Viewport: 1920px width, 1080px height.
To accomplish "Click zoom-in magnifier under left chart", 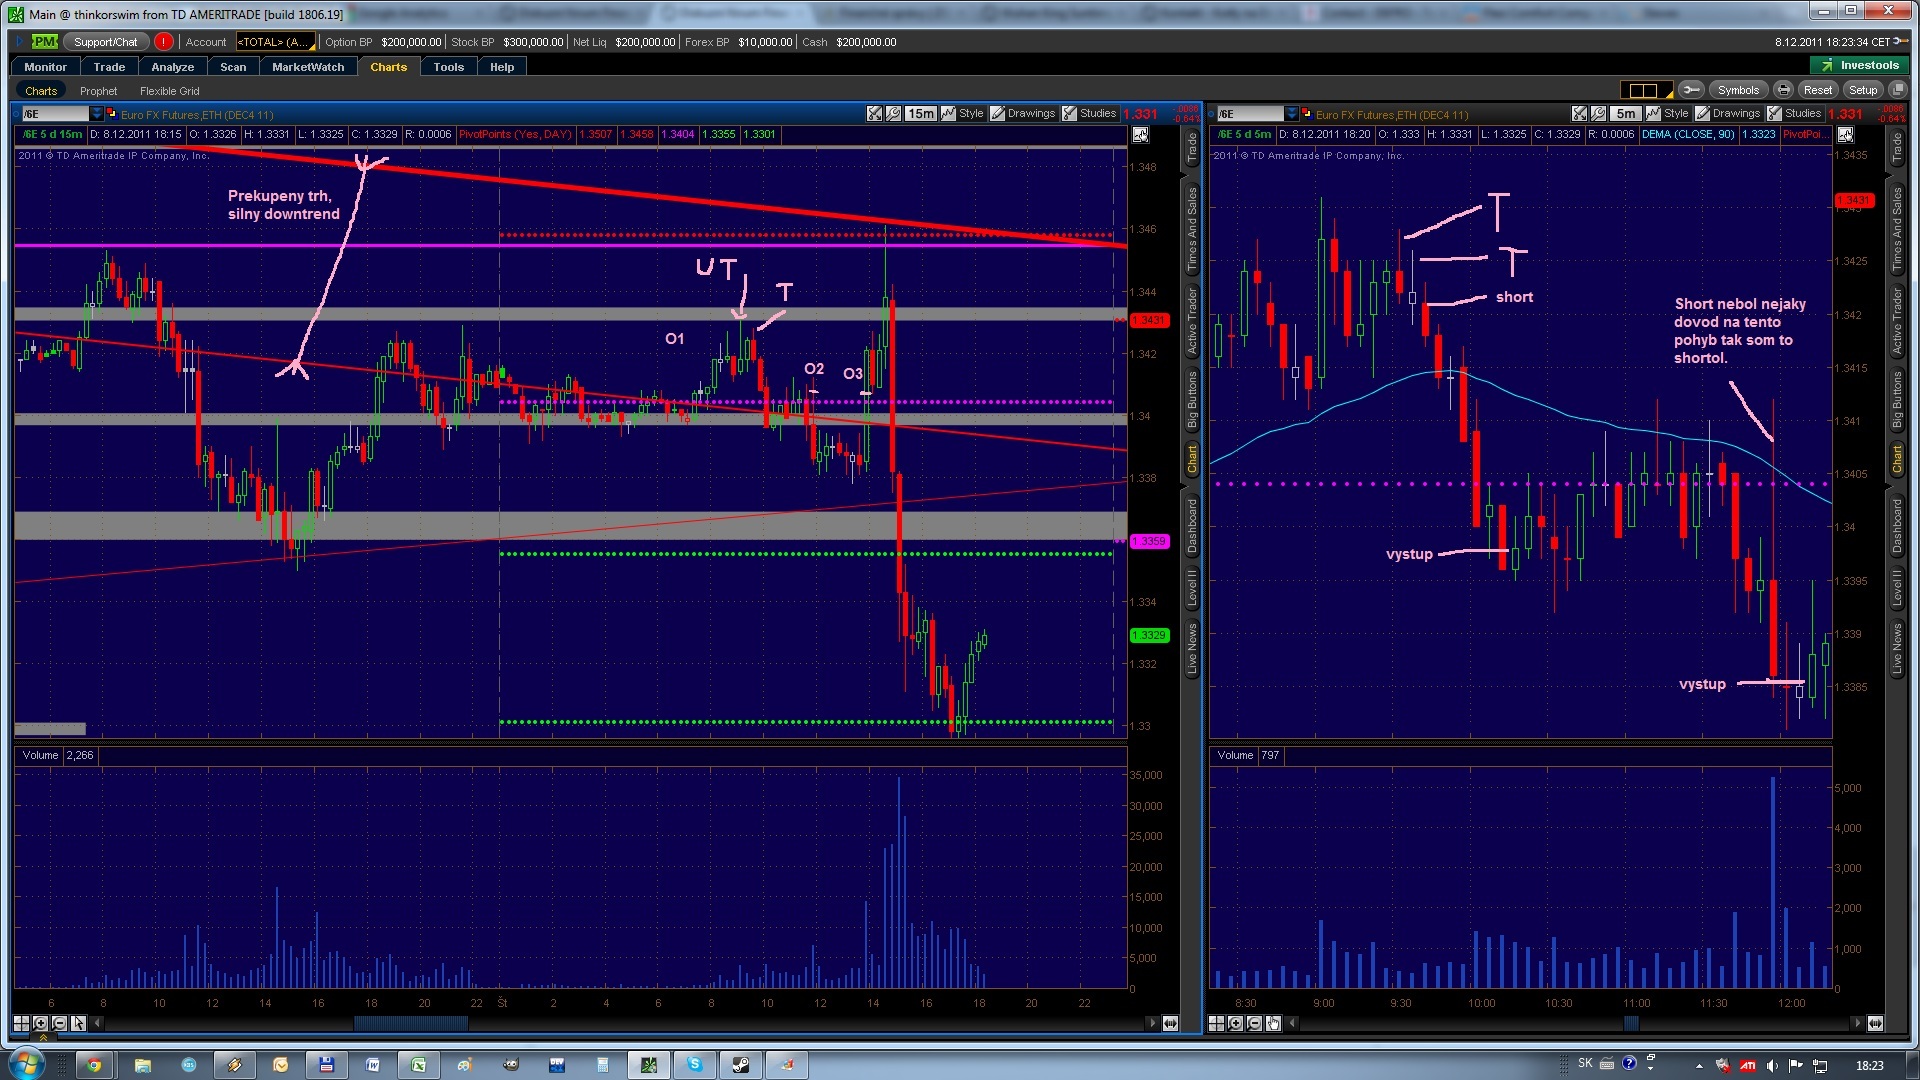I will pyautogui.click(x=40, y=1023).
